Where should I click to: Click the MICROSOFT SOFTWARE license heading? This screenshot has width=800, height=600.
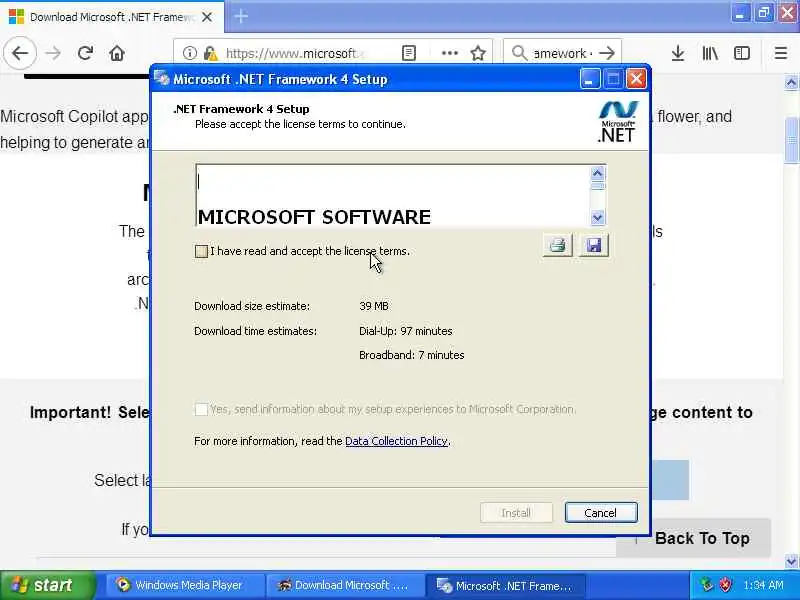point(314,217)
